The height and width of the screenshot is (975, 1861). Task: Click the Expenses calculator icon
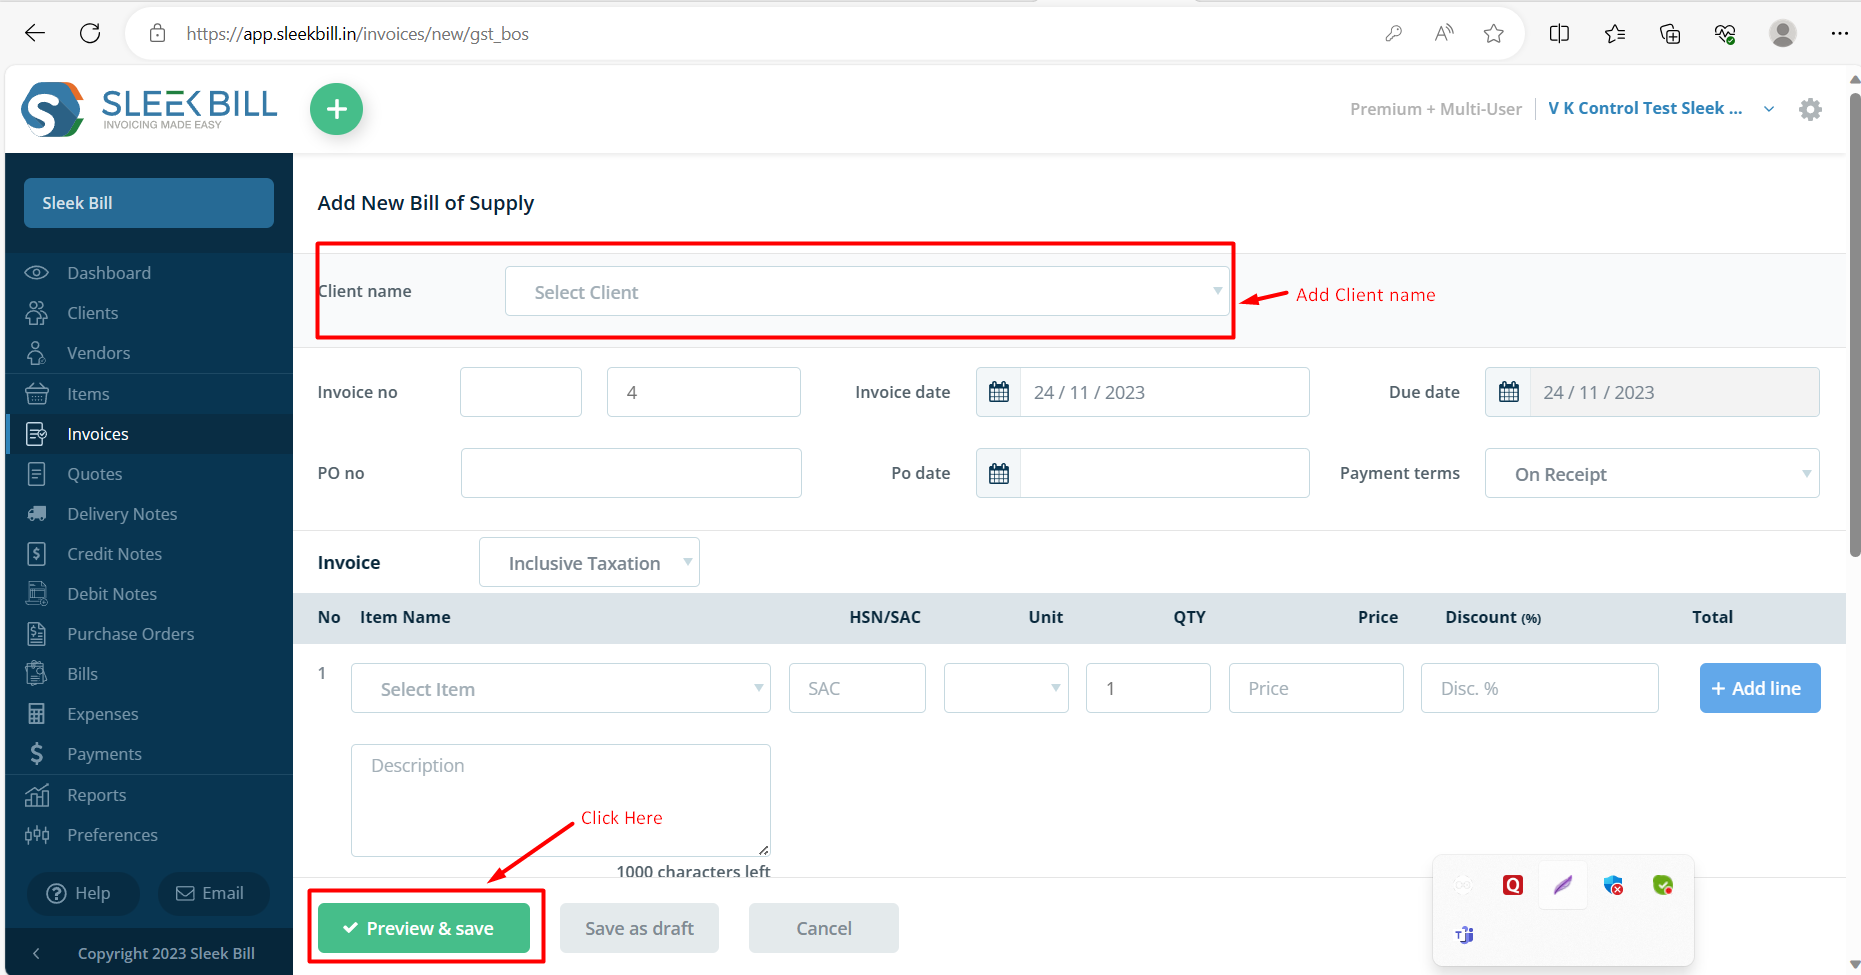click(37, 714)
